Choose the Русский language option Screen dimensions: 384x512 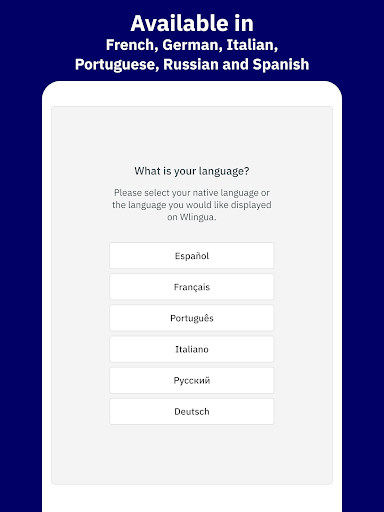click(192, 380)
